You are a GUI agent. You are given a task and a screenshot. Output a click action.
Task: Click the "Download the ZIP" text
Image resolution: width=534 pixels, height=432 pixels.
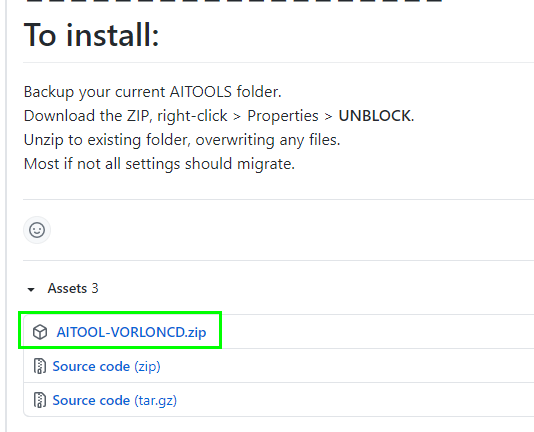(x=86, y=116)
